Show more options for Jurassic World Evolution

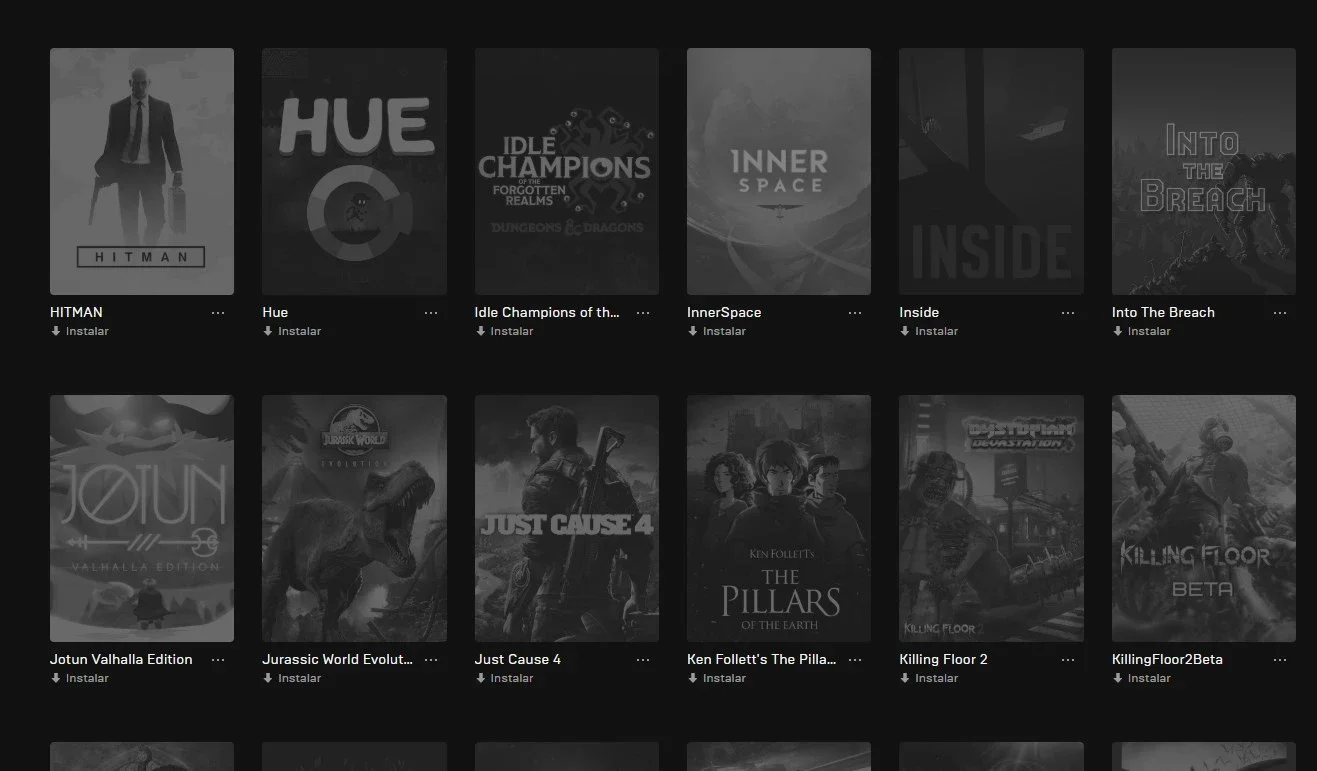tap(431, 660)
